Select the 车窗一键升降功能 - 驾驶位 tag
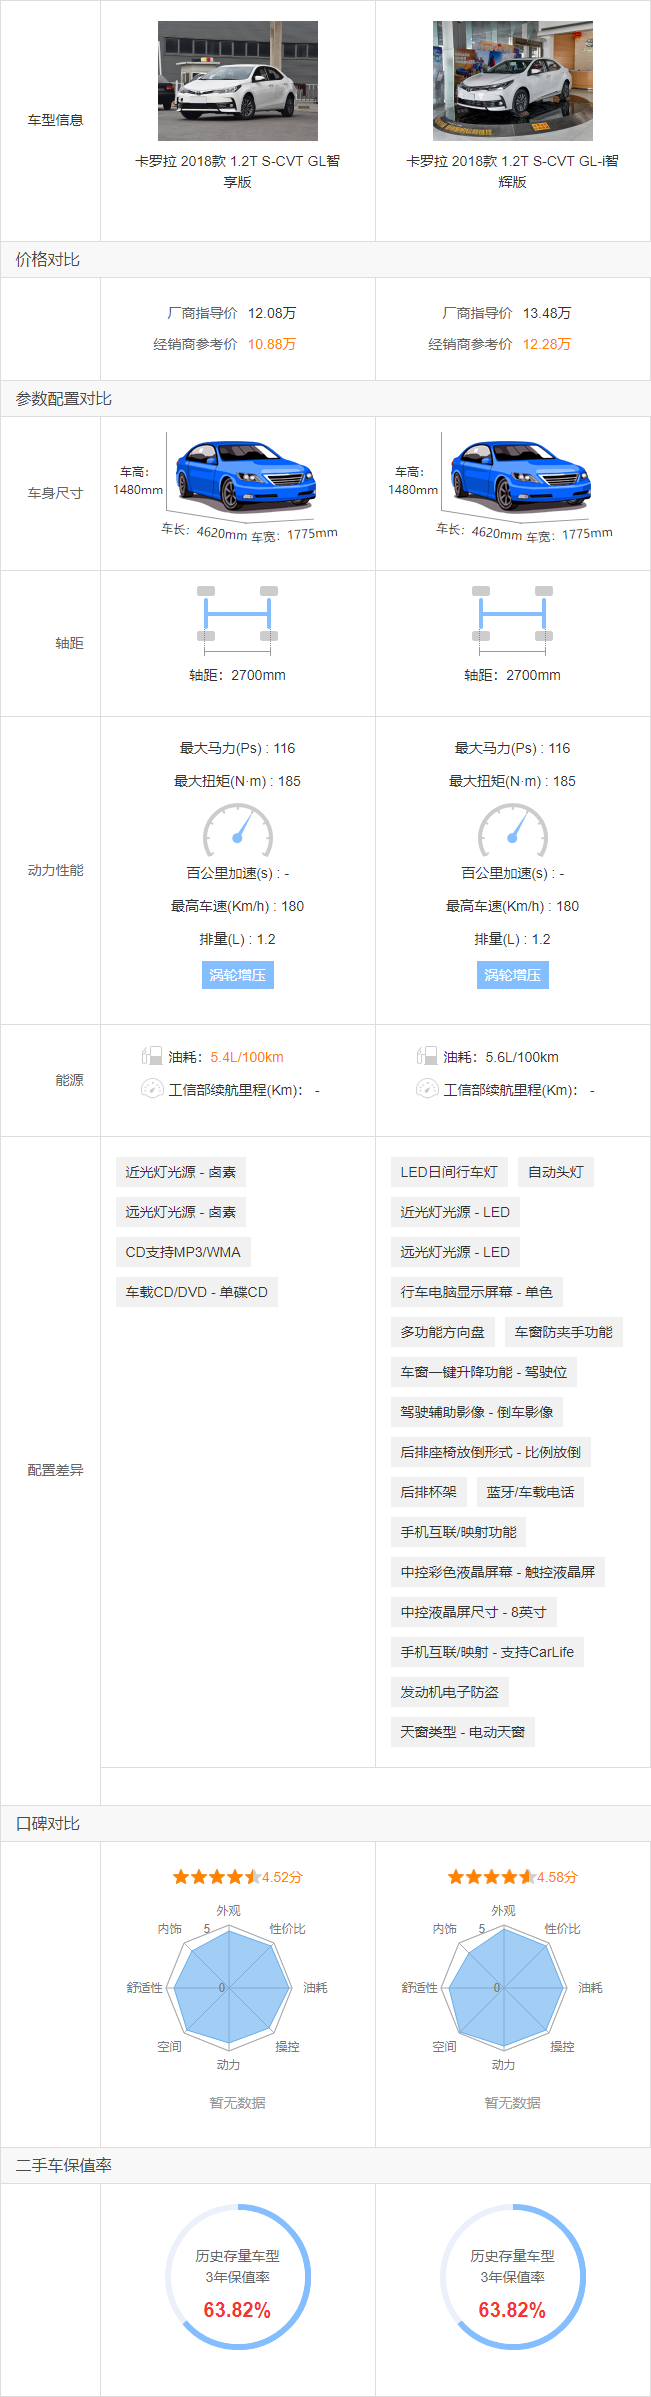Image resolution: width=651 pixels, height=2397 pixels. click(484, 1372)
